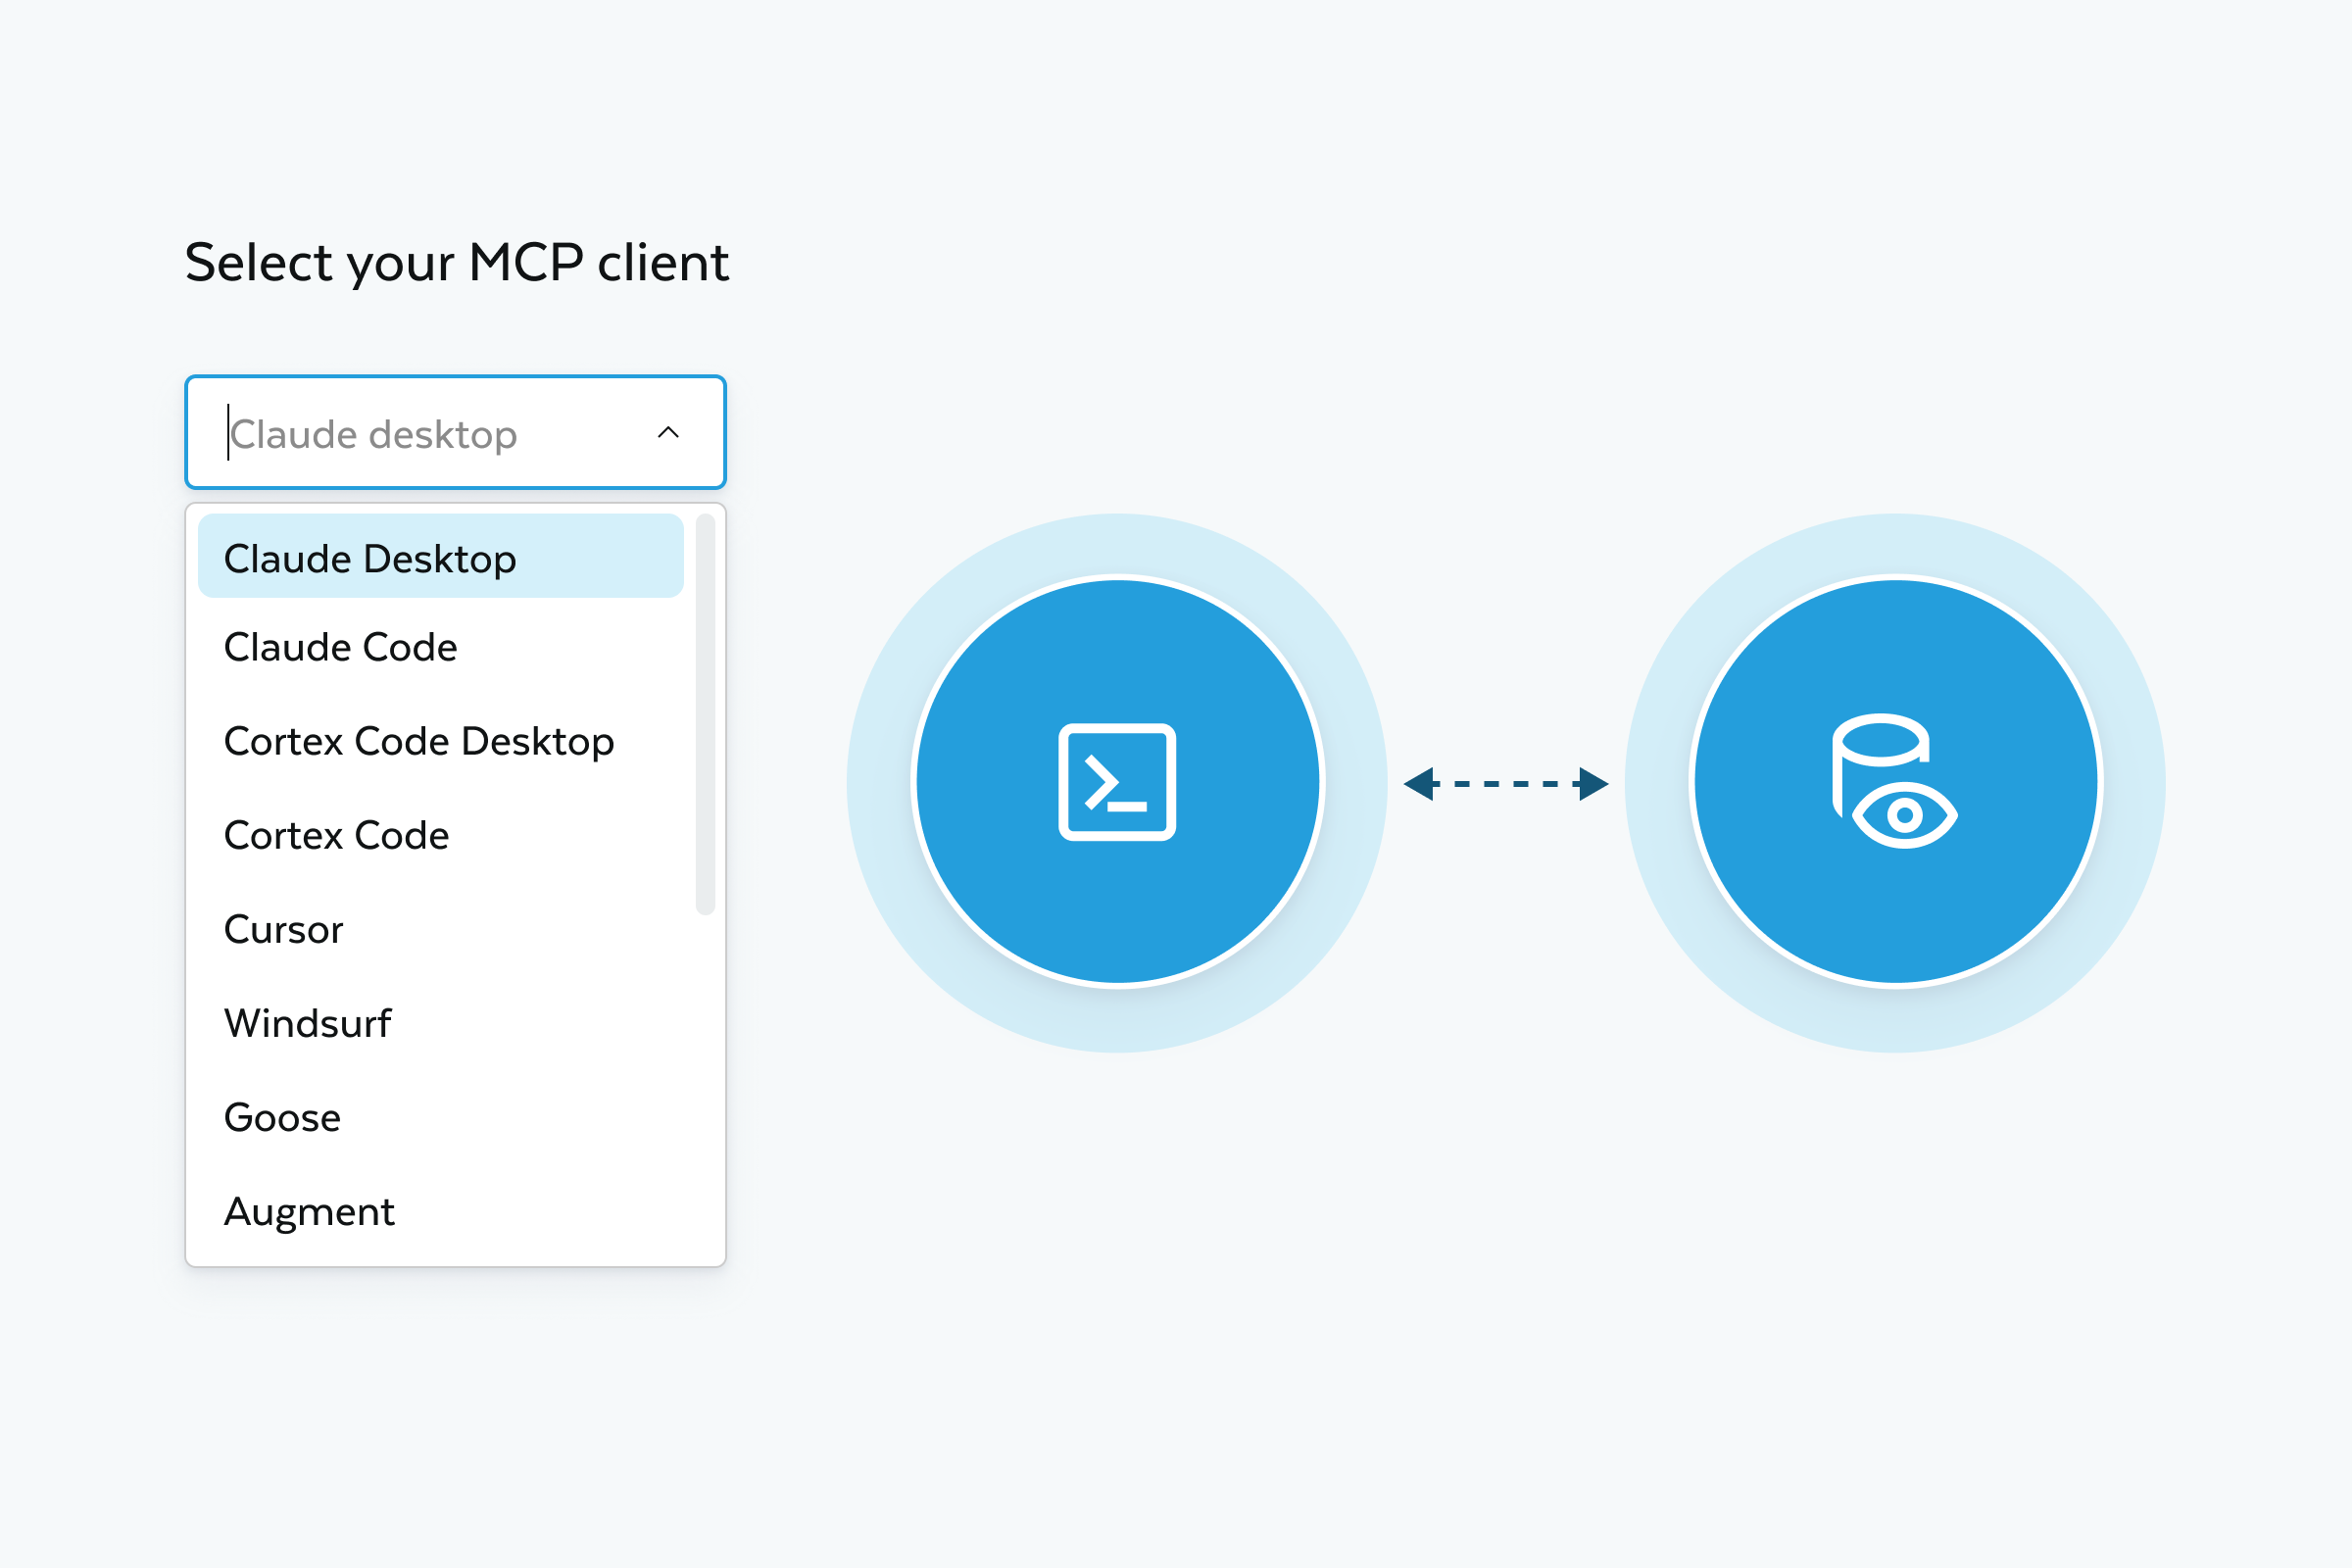Click the database eye icon
The image size is (2352, 1568).
[1894, 781]
